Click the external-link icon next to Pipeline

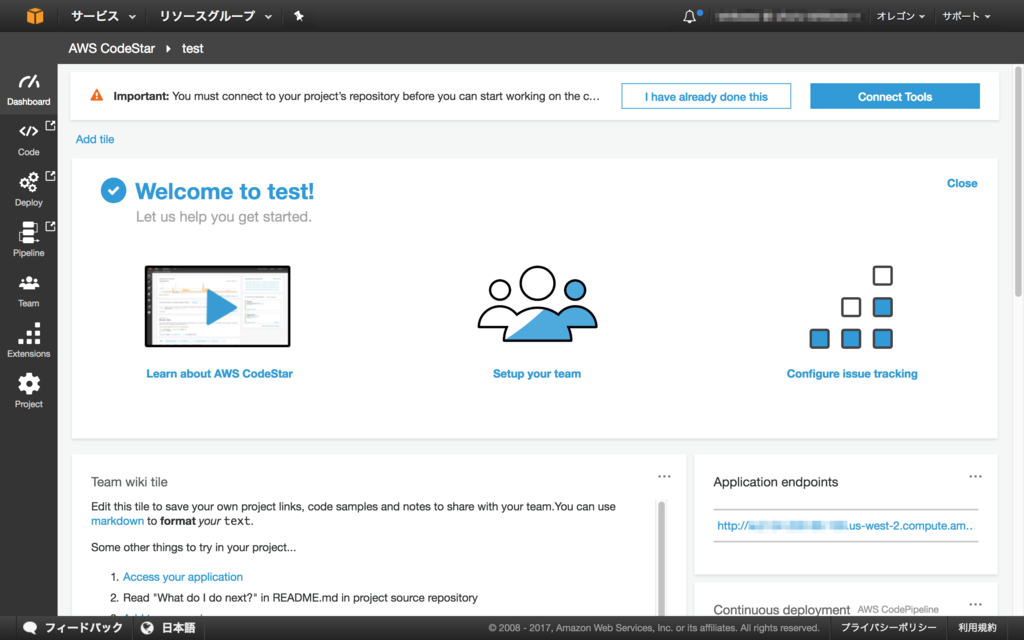pyautogui.click(x=50, y=226)
